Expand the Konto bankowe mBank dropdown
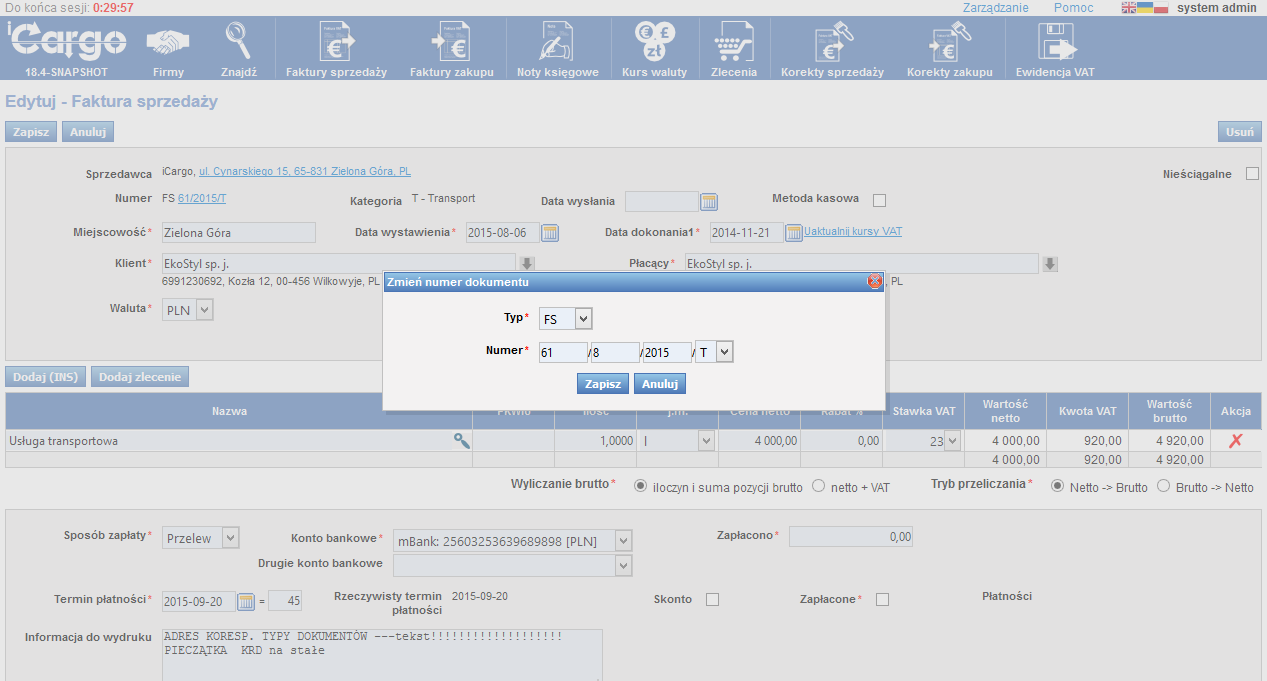 (x=624, y=541)
